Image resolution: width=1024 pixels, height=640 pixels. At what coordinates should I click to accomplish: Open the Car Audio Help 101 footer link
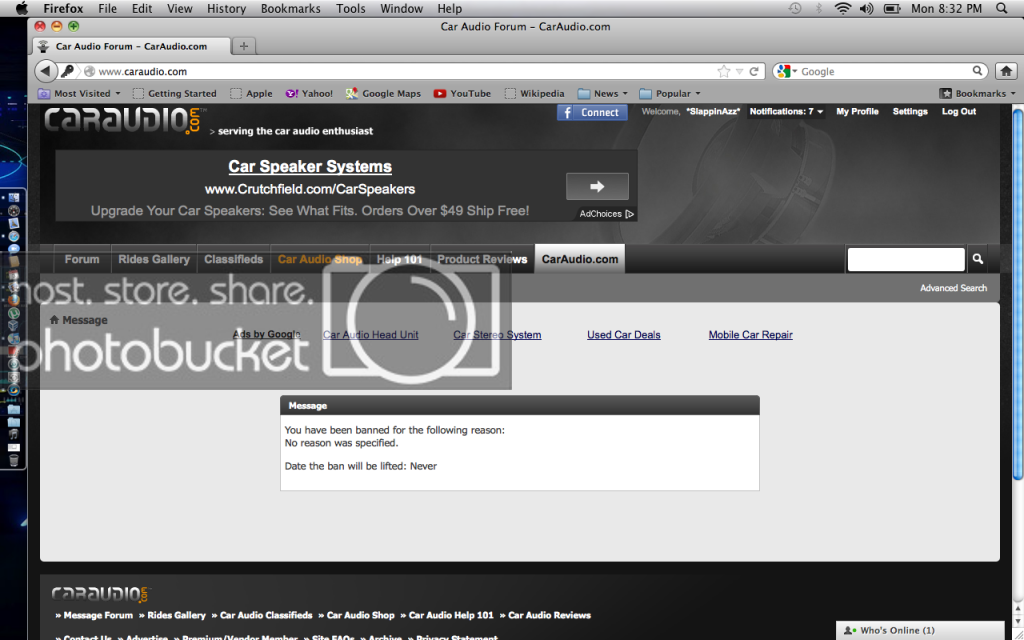(451, 615)
